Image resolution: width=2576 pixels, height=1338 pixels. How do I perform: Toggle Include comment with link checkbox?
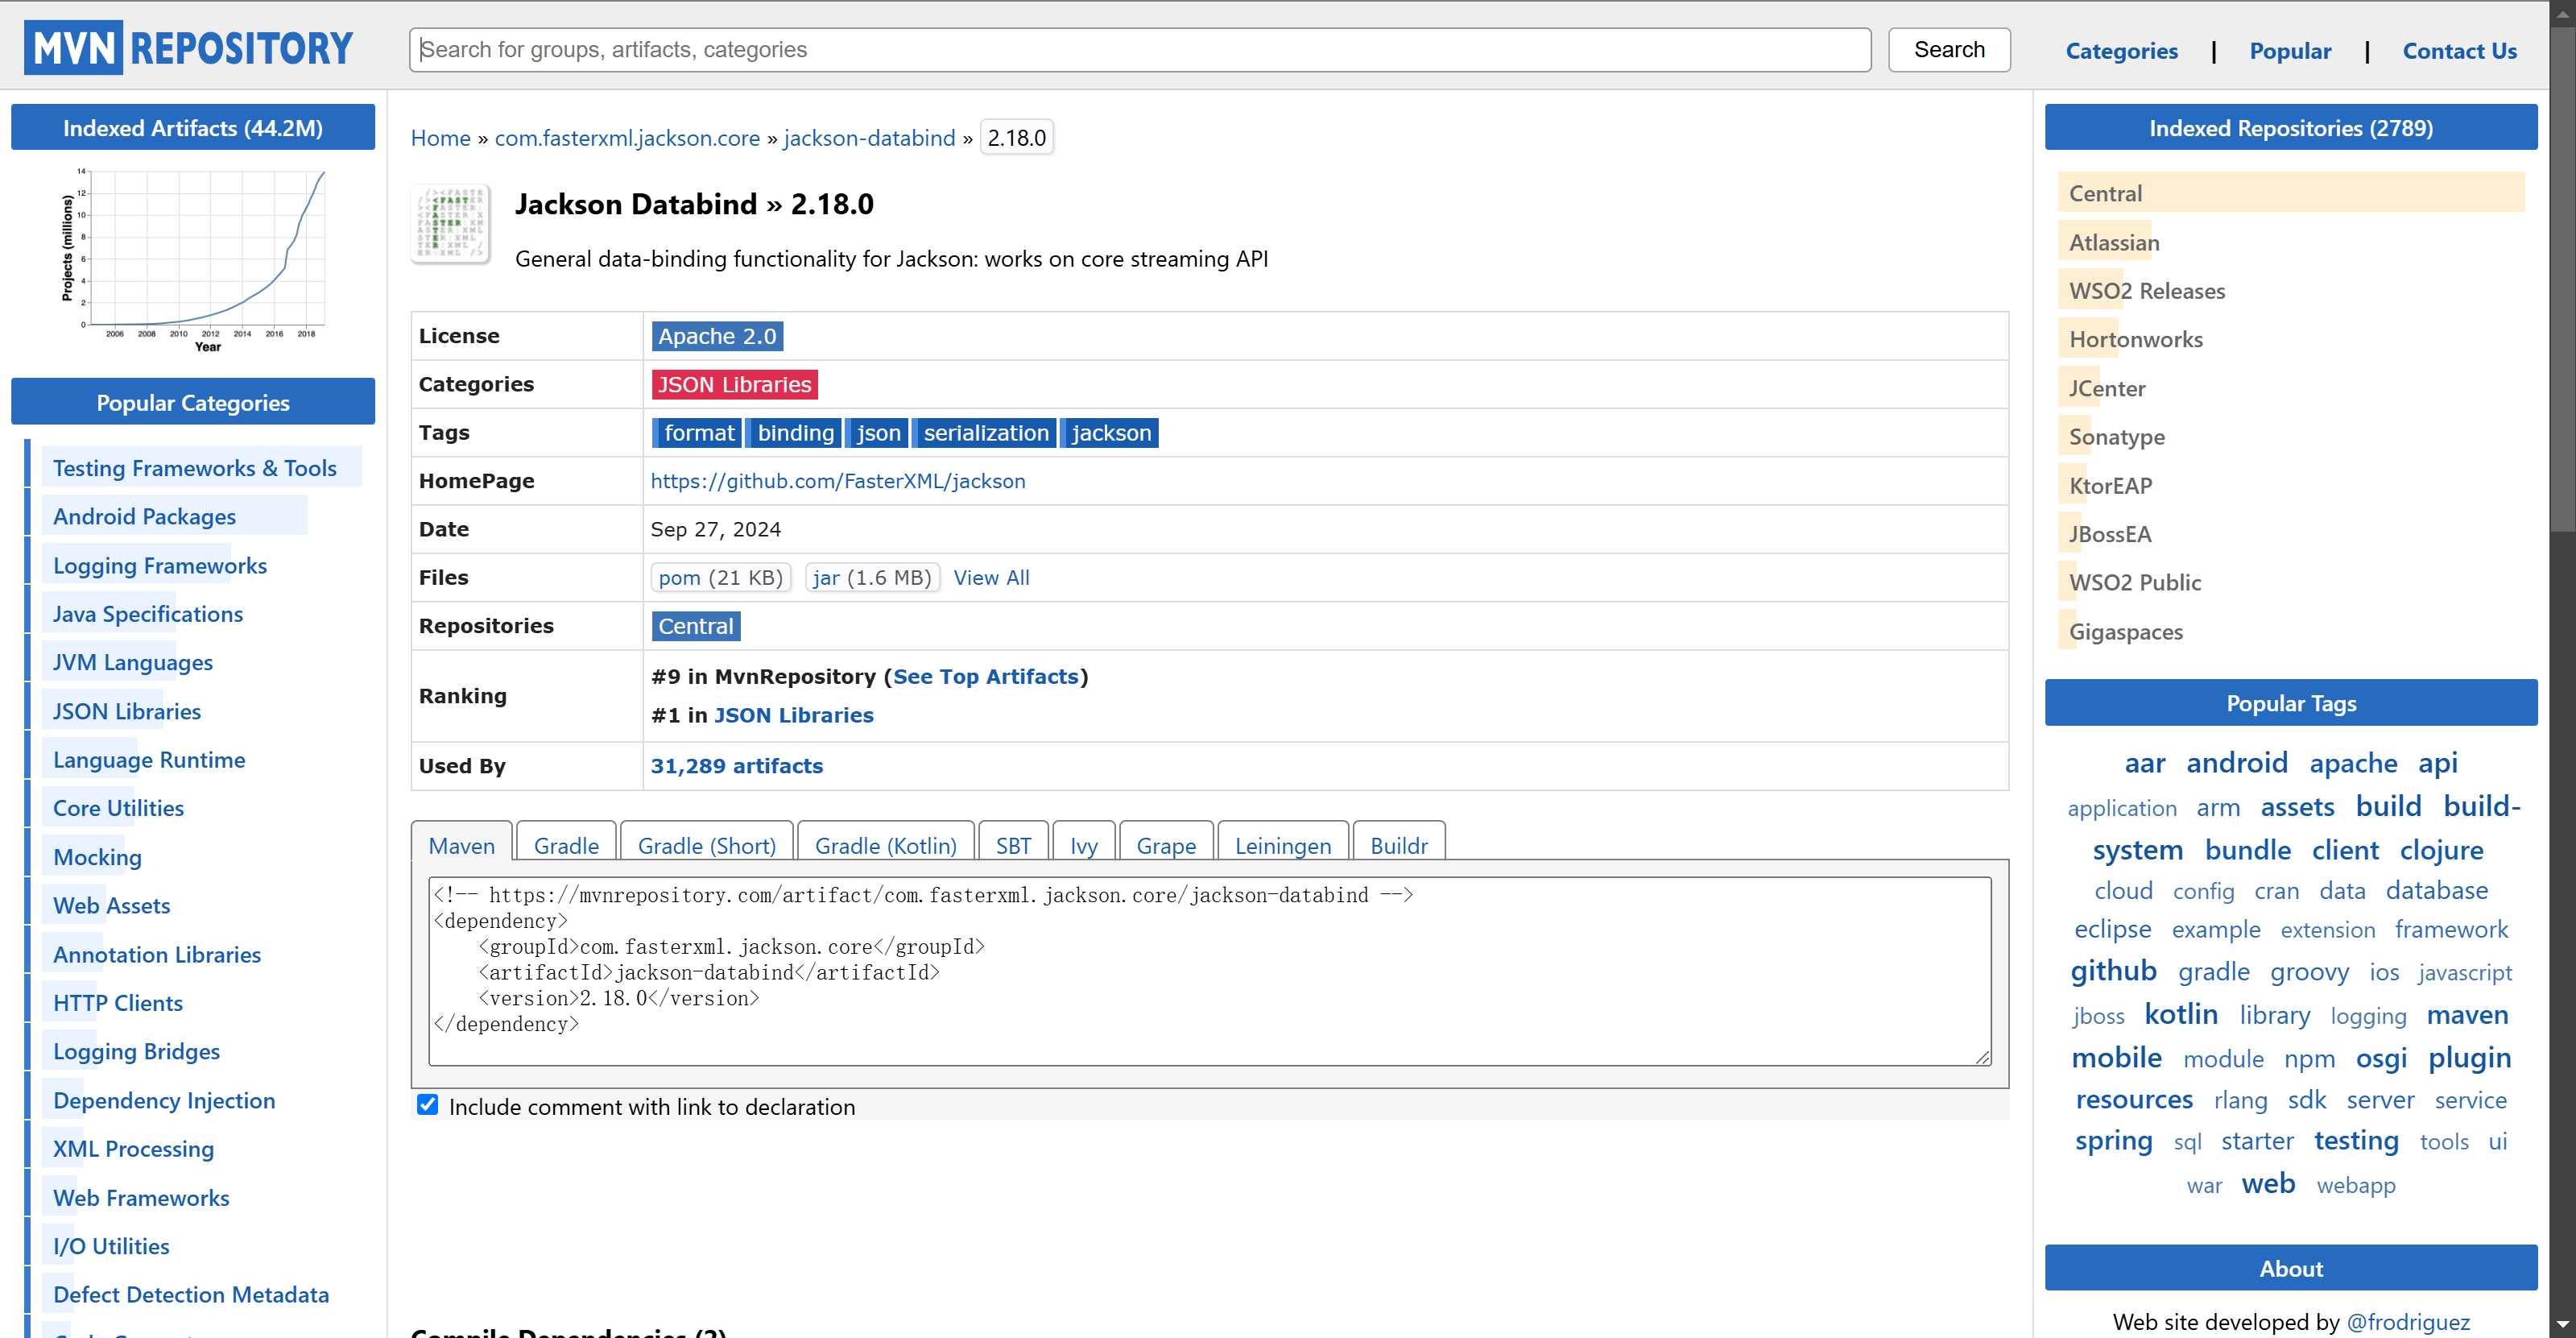428,1105
